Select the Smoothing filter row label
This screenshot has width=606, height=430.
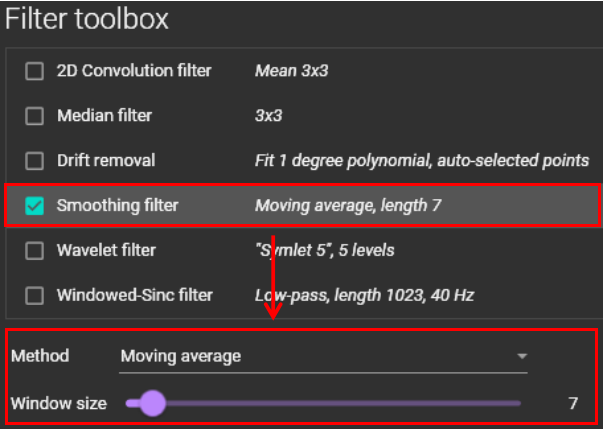point(117,206)
